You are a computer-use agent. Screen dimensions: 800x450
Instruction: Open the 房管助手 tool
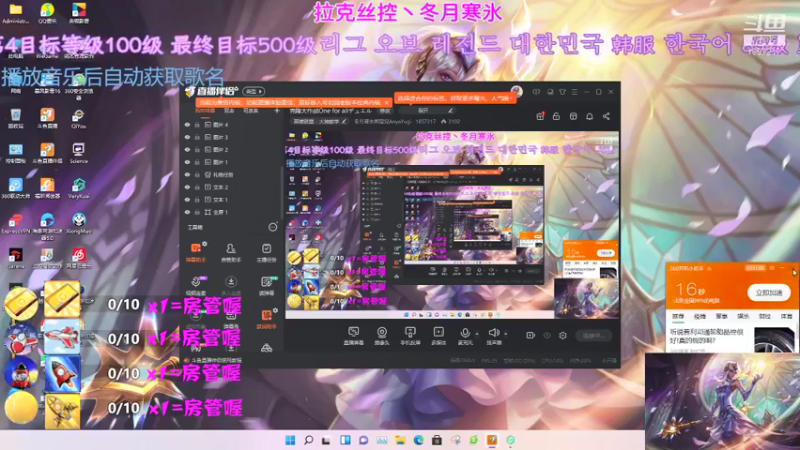click(x=231, y=253)
